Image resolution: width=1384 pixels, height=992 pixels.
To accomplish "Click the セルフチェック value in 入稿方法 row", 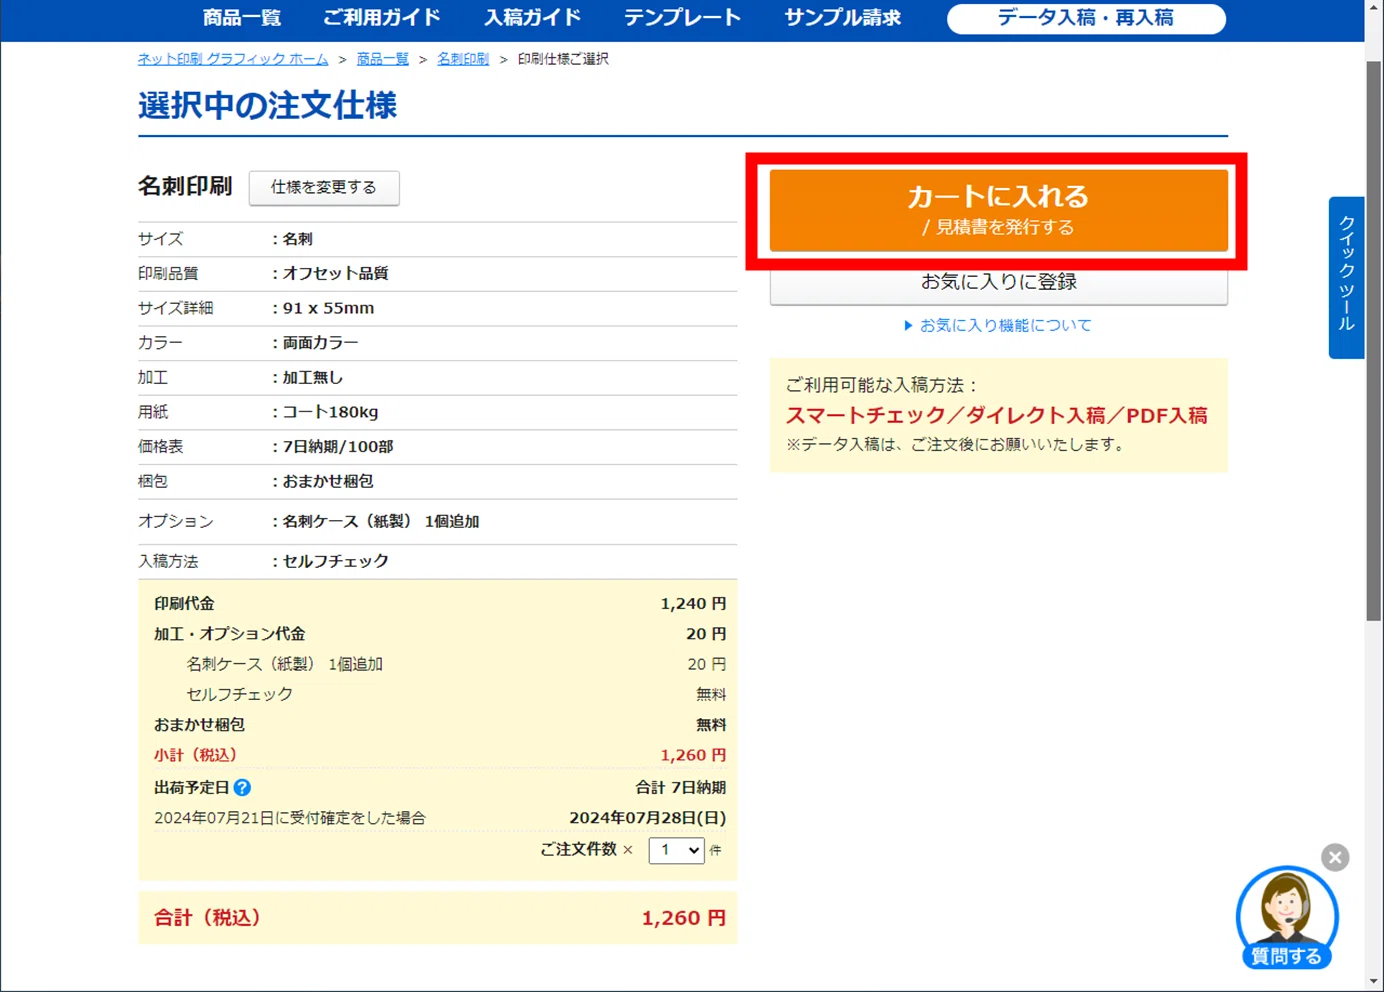I will (x=335, y=561).
